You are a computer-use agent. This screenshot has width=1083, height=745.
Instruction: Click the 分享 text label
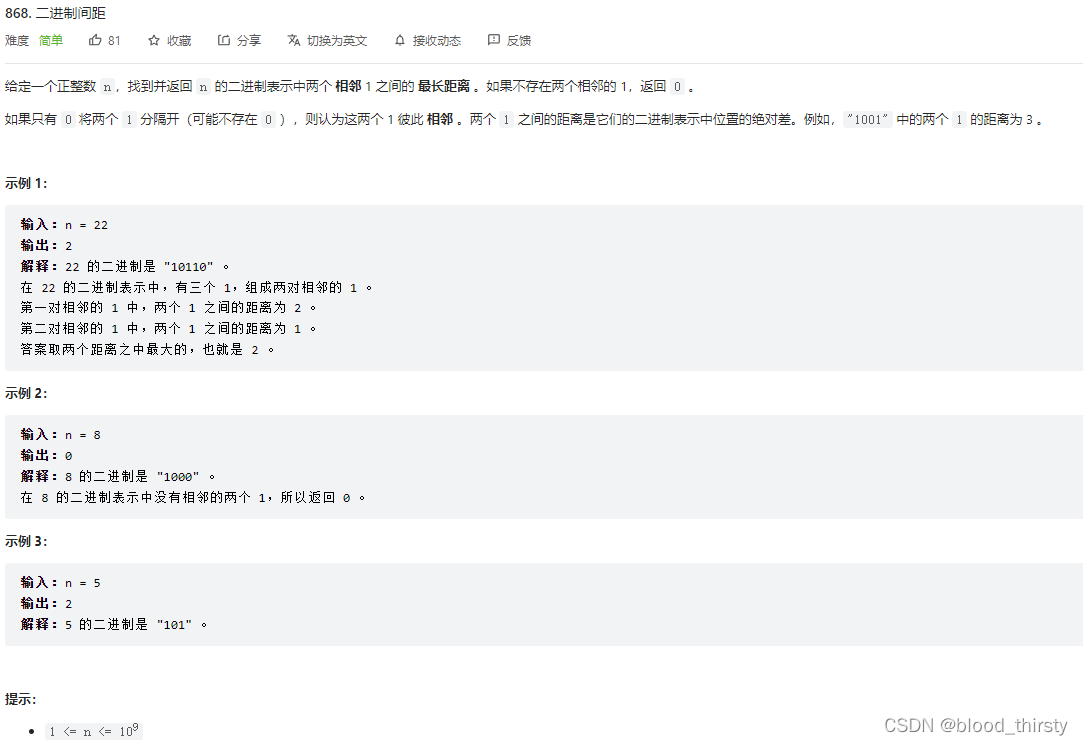pyautogui.click(x=249, y=40)
